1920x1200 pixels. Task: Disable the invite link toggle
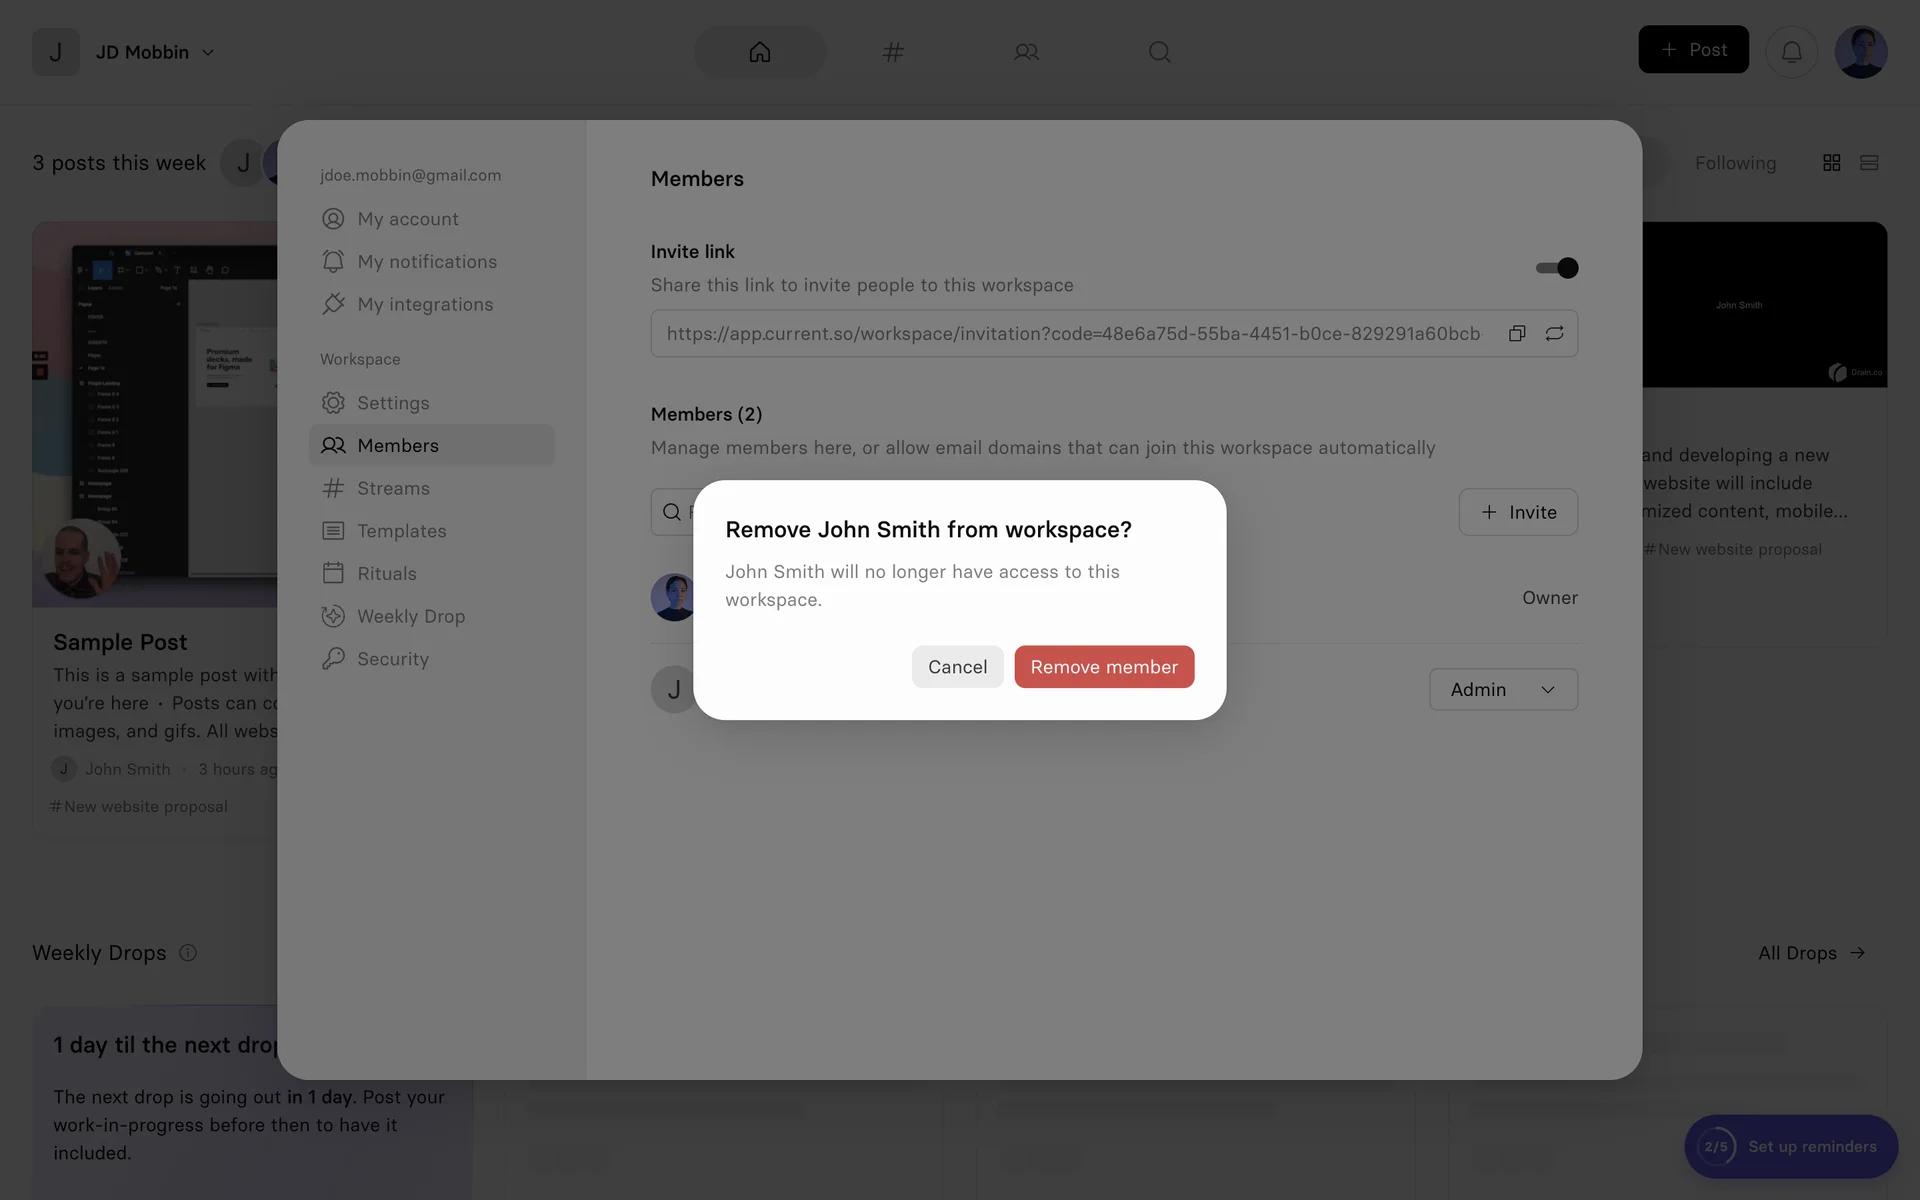1557,268
